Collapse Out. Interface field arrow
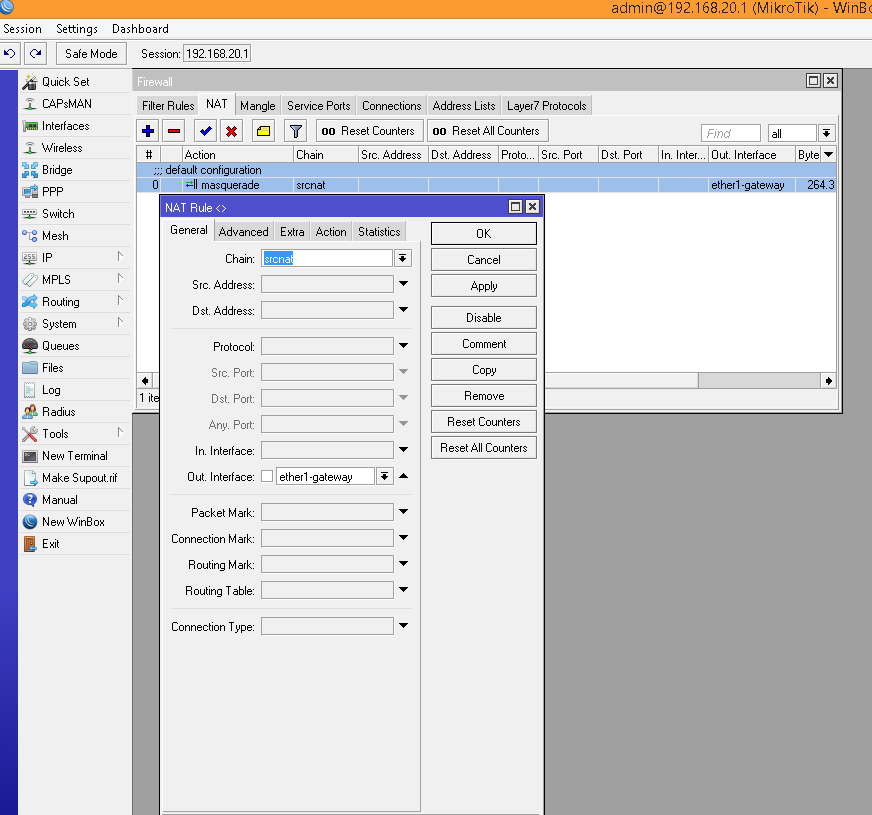 click(x=404, y=476)
